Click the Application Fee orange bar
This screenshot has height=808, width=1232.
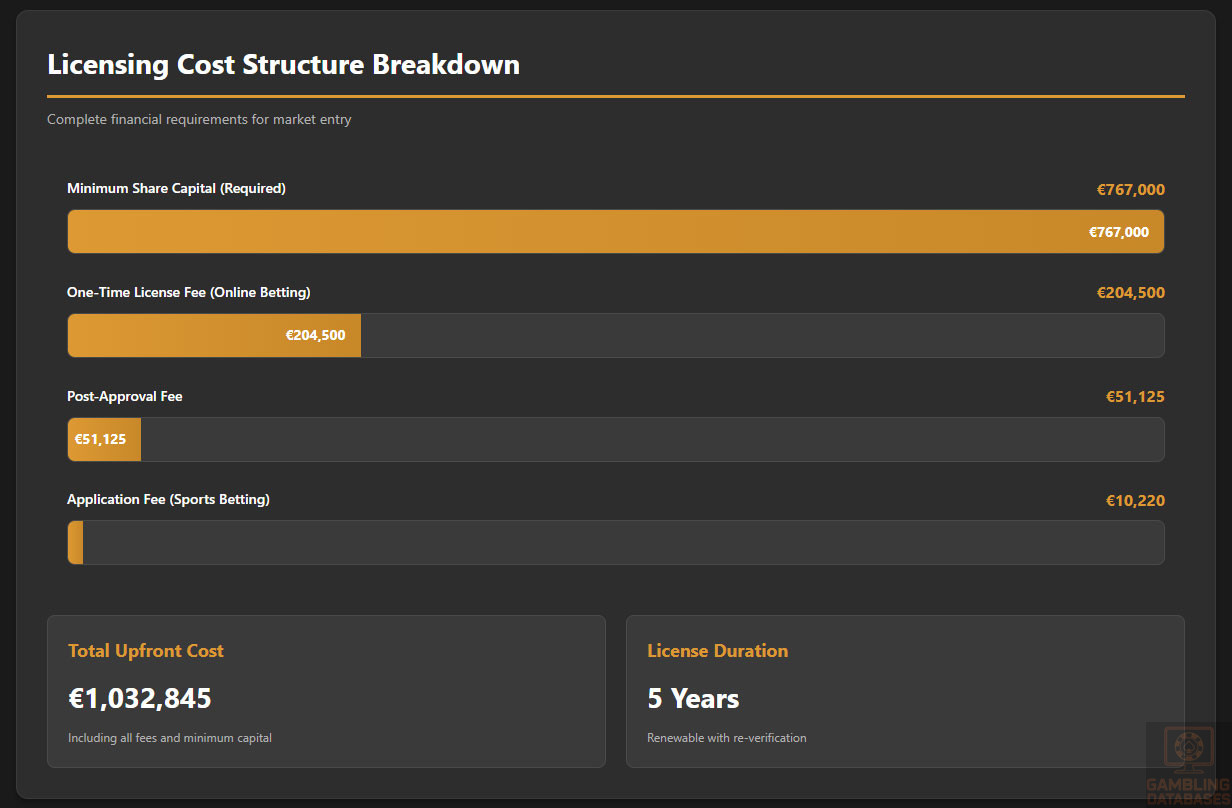click(x=75, y=543)
